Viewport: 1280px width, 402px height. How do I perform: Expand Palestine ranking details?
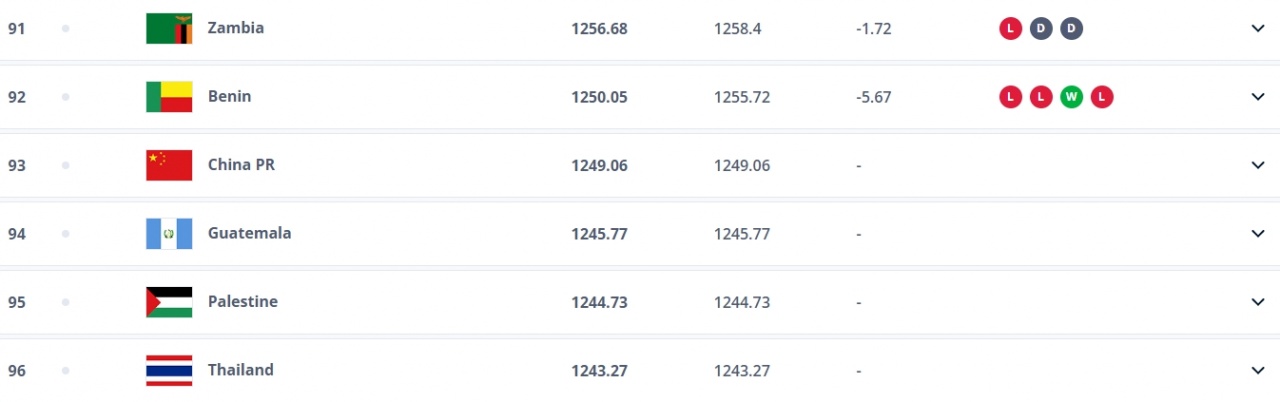tap(1258, 302)
